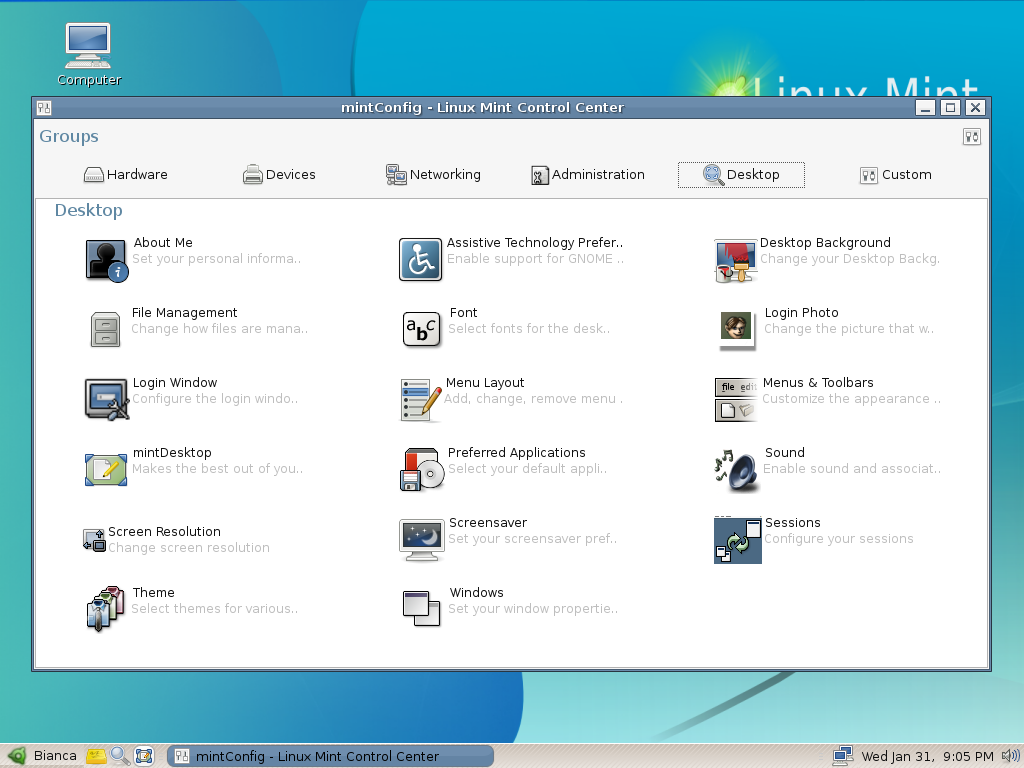Switch to the Devices group
Screen dimensions: 1024x768
pos(279,175)
